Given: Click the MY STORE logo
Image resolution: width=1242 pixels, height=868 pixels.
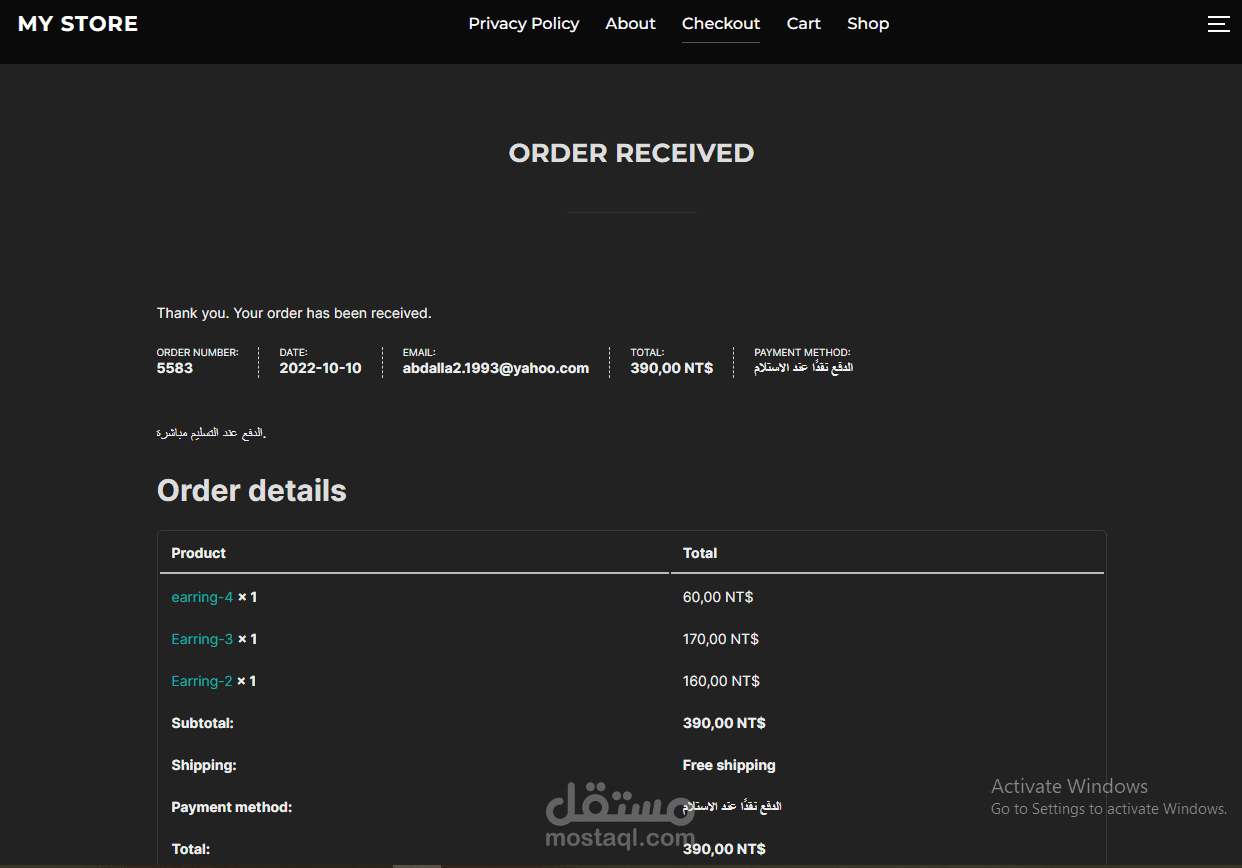Looking at the screenshot, I should [x=78, y=24].
